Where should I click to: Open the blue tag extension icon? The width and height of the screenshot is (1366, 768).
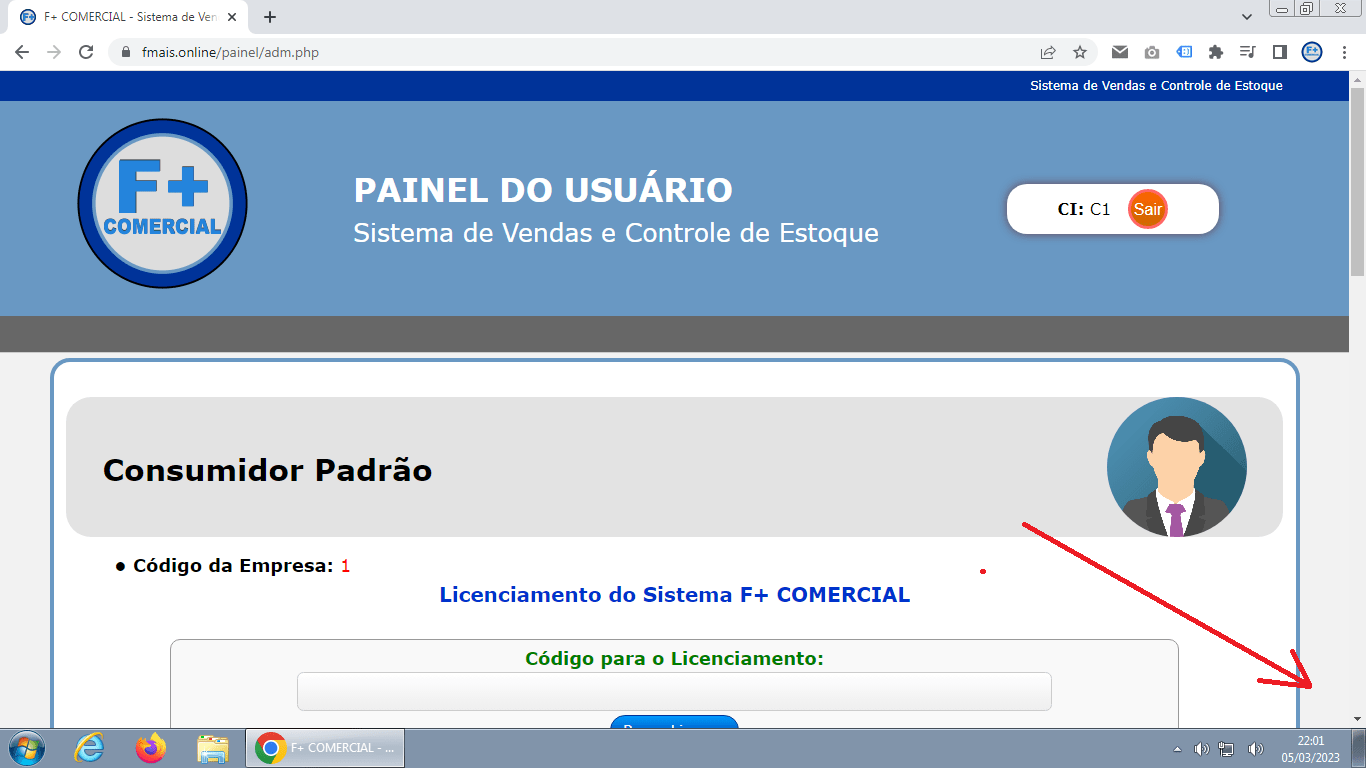pos(1184,52)
